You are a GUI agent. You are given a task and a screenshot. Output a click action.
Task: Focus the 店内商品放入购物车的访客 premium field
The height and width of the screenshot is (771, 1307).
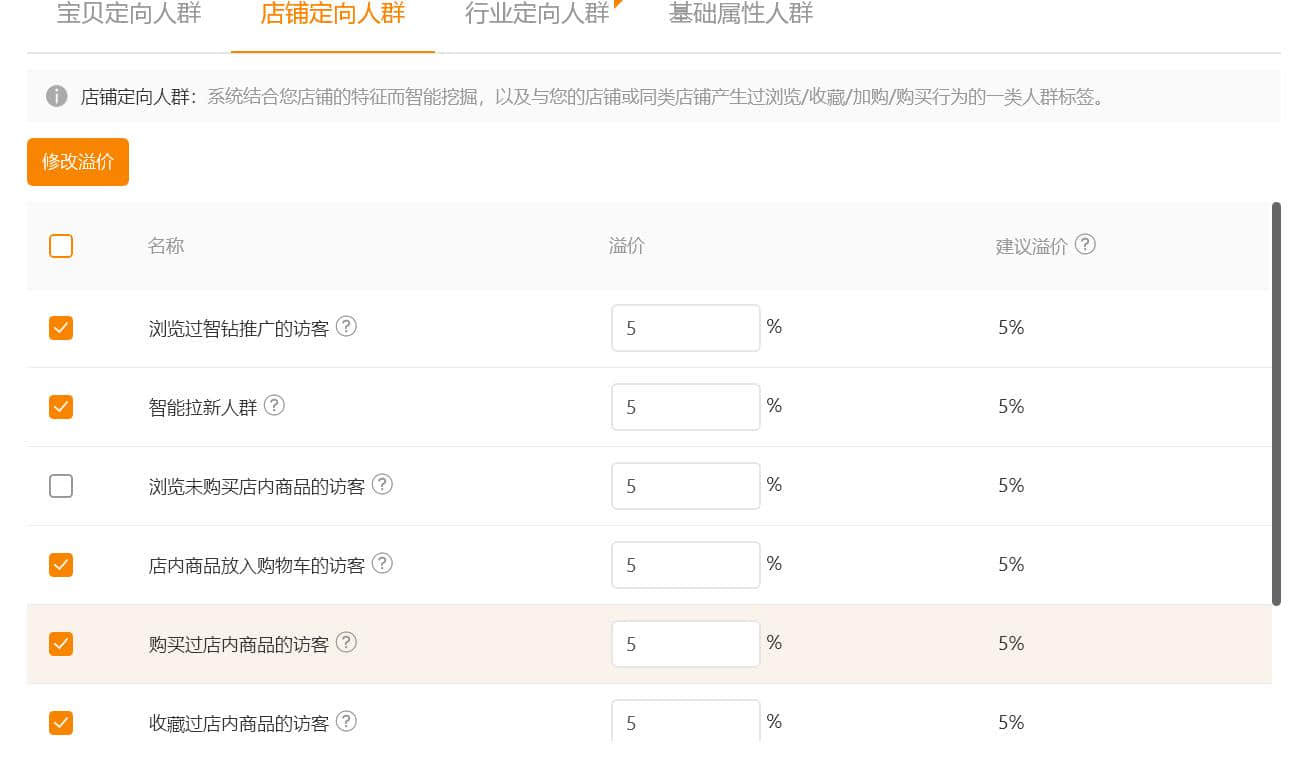(x=685, y=565)
